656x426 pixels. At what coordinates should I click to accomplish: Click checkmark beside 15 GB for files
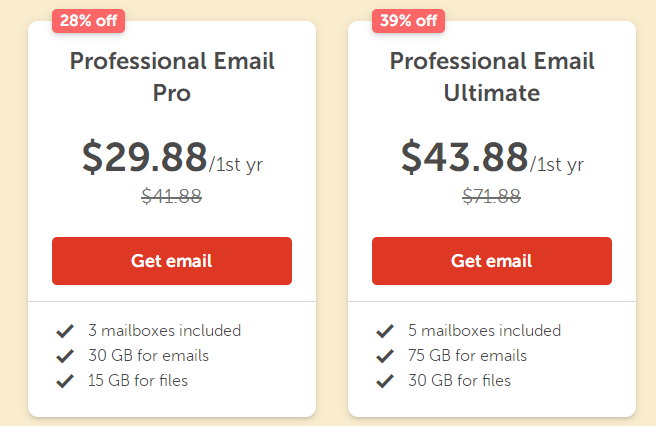tap(65, 381)
